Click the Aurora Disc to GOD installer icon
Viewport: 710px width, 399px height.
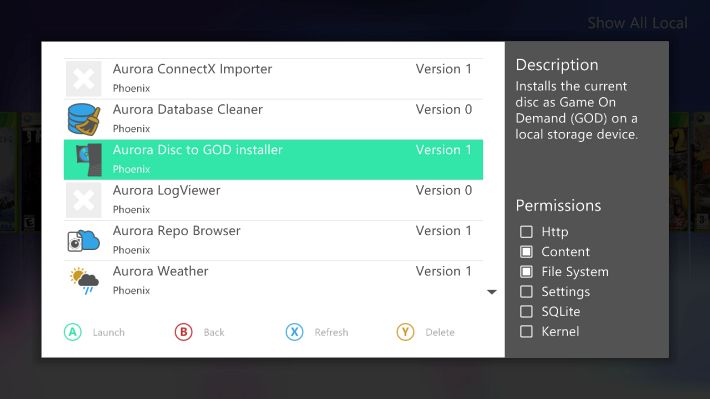click(89, 159)
